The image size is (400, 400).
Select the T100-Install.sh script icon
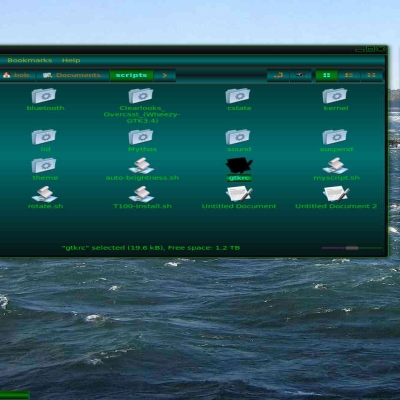(x=142, y=195)
